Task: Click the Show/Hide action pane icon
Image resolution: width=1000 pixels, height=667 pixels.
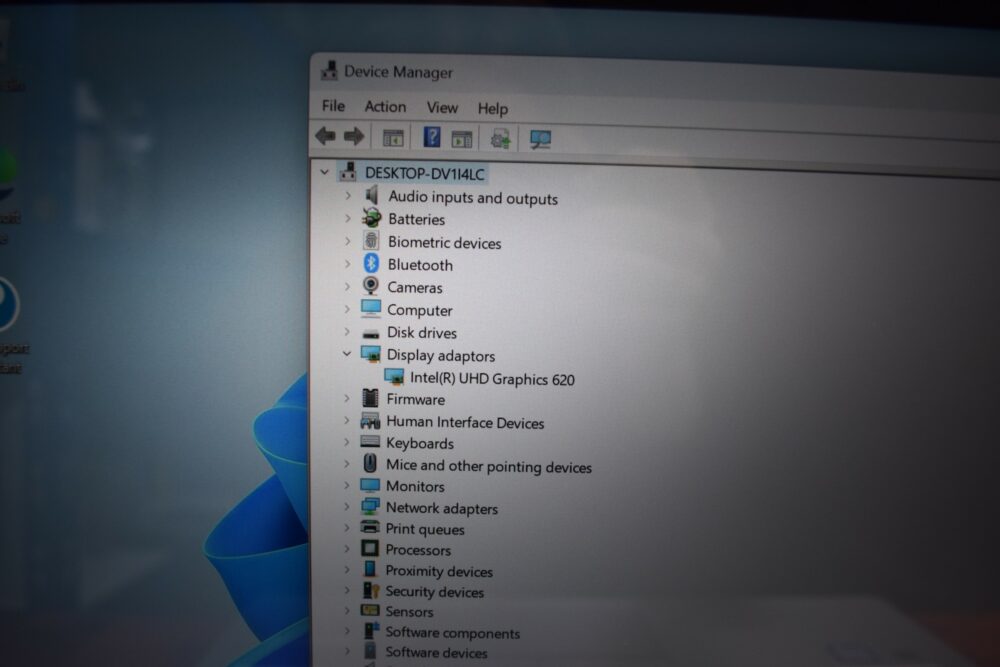Action: tap(462, 138)
